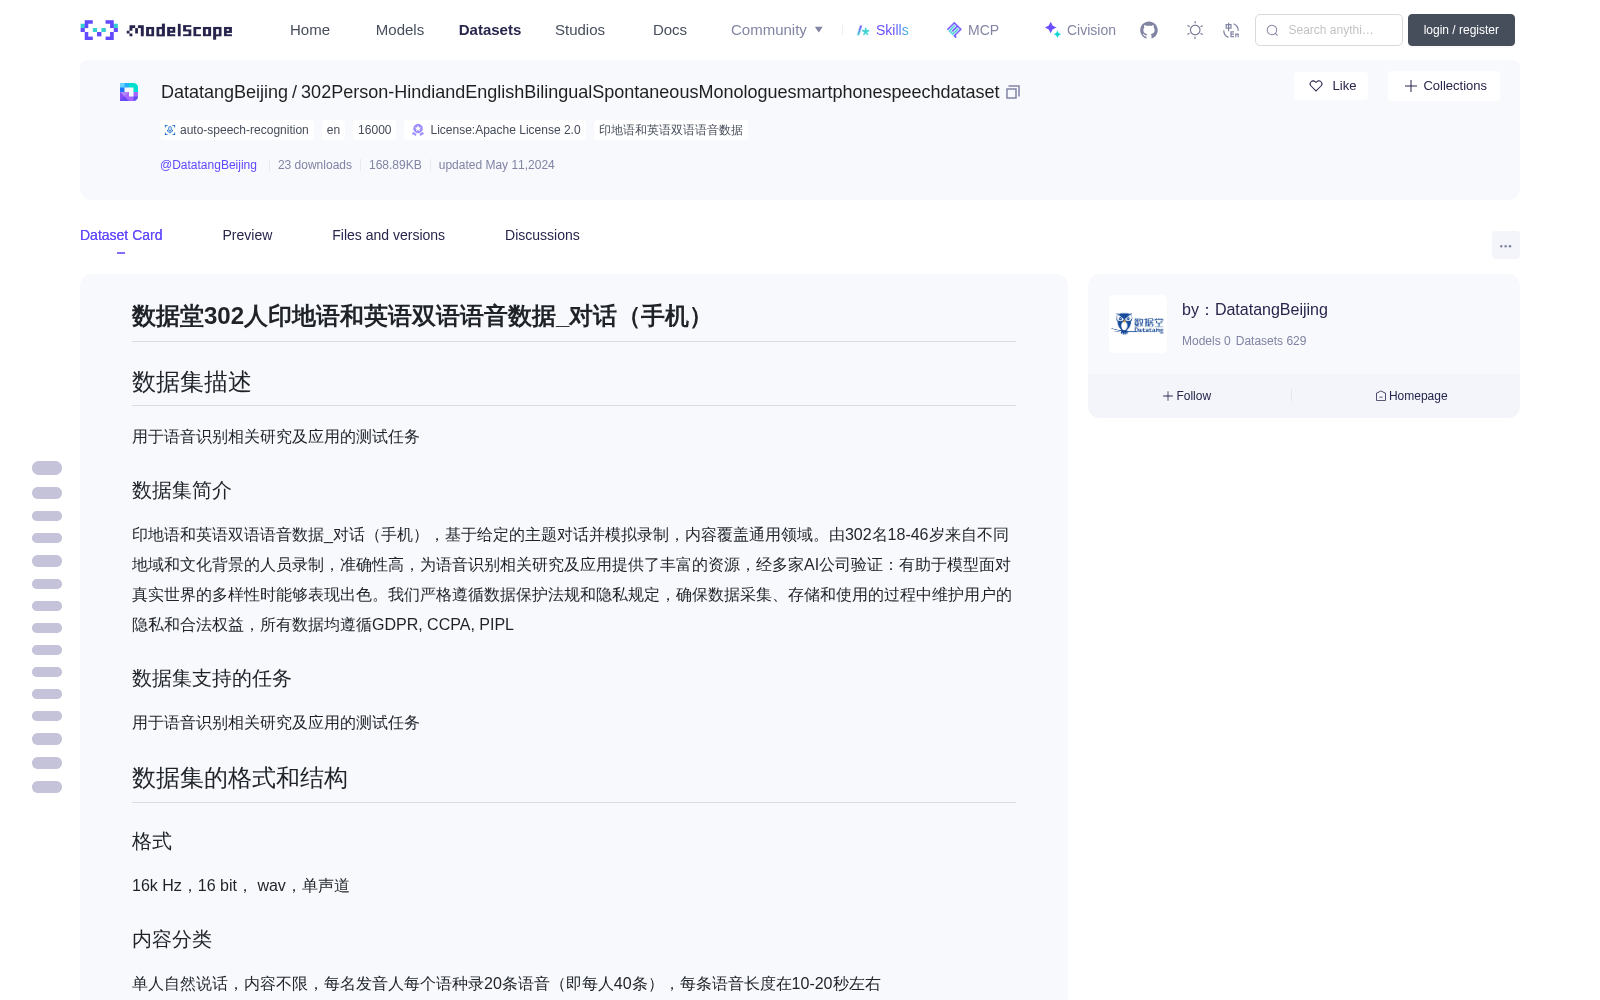Image resolution: width=1600 pixels, height=1000 pixels.
Task: Click the DatatangBeijing namespace in title
Action: tap(224, 92)
